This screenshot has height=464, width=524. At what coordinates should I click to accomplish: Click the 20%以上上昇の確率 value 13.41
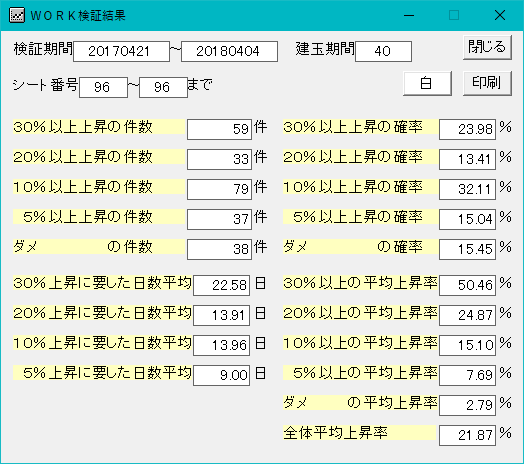click(467, 159)
